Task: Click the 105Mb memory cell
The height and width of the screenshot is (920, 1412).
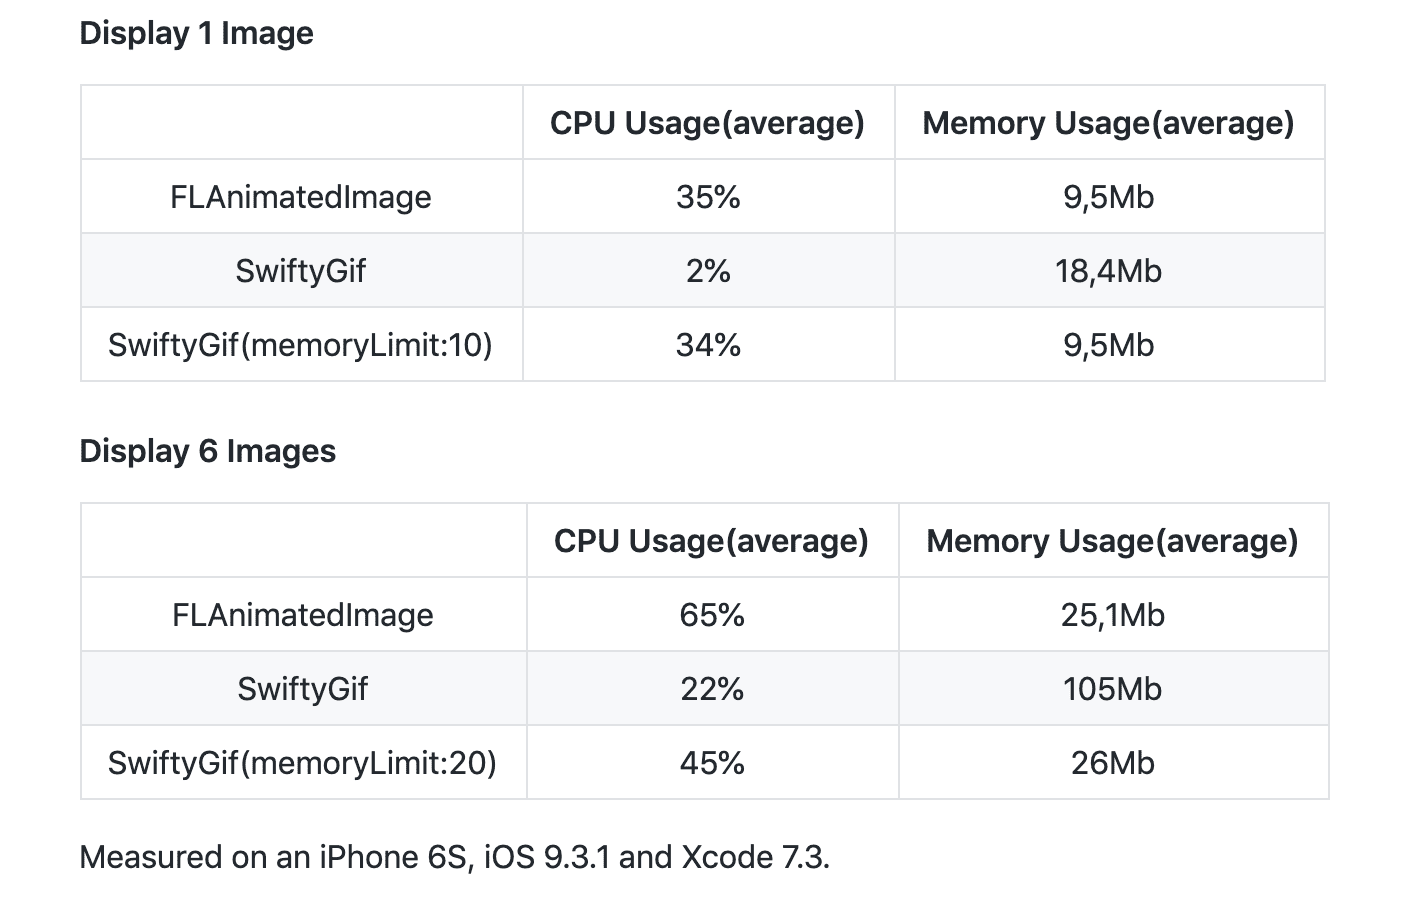Action: (1113, 689)
